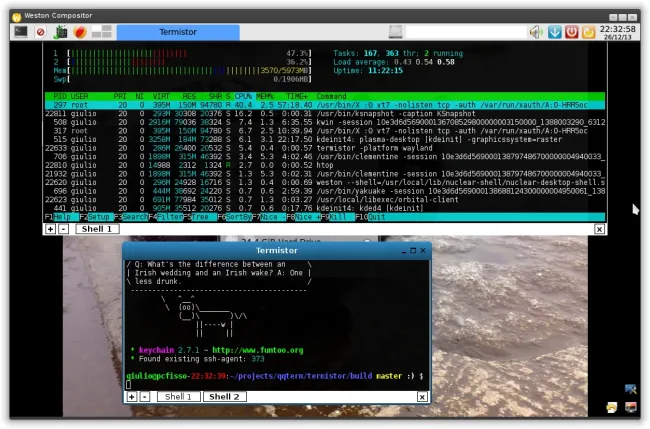This screenshot has width=650, height=429.
Task: Select the Shell 2 tab
Action: coord(224,397)
